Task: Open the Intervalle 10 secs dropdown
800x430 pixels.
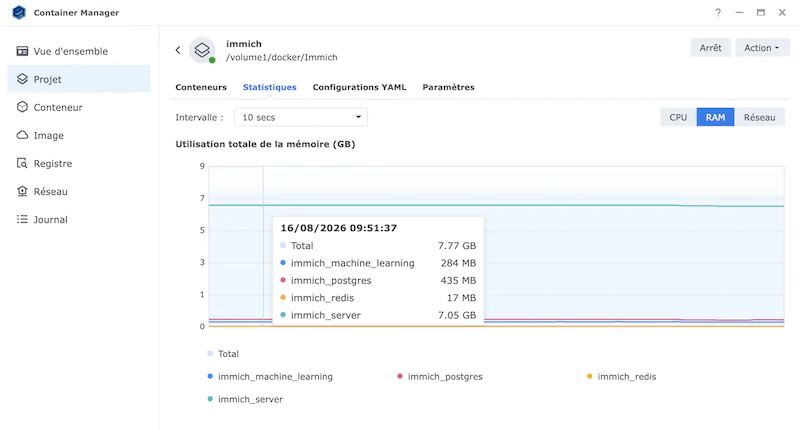Action: click(x=301, y=117)
